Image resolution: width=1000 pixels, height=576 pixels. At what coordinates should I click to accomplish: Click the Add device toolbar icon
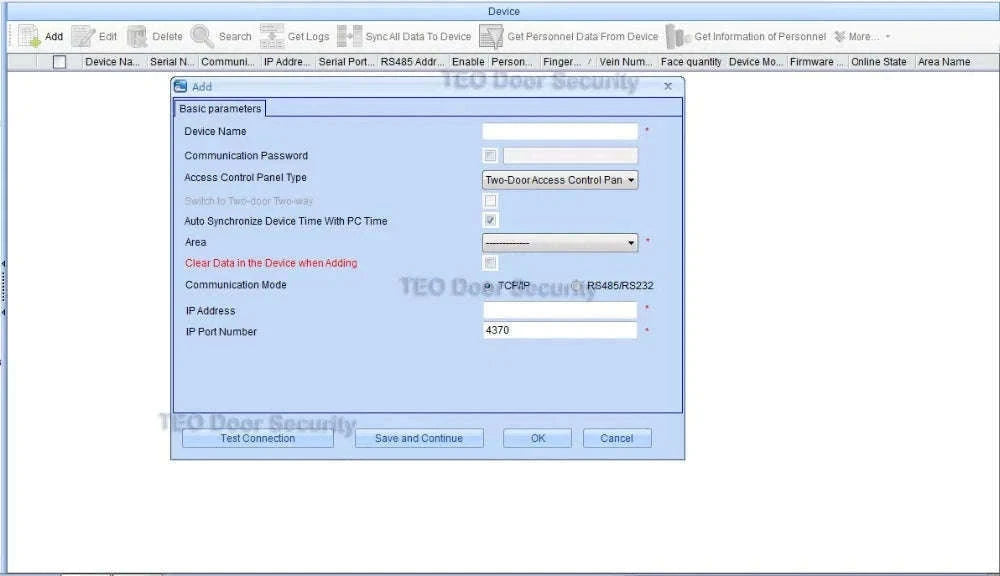[29, 36]
